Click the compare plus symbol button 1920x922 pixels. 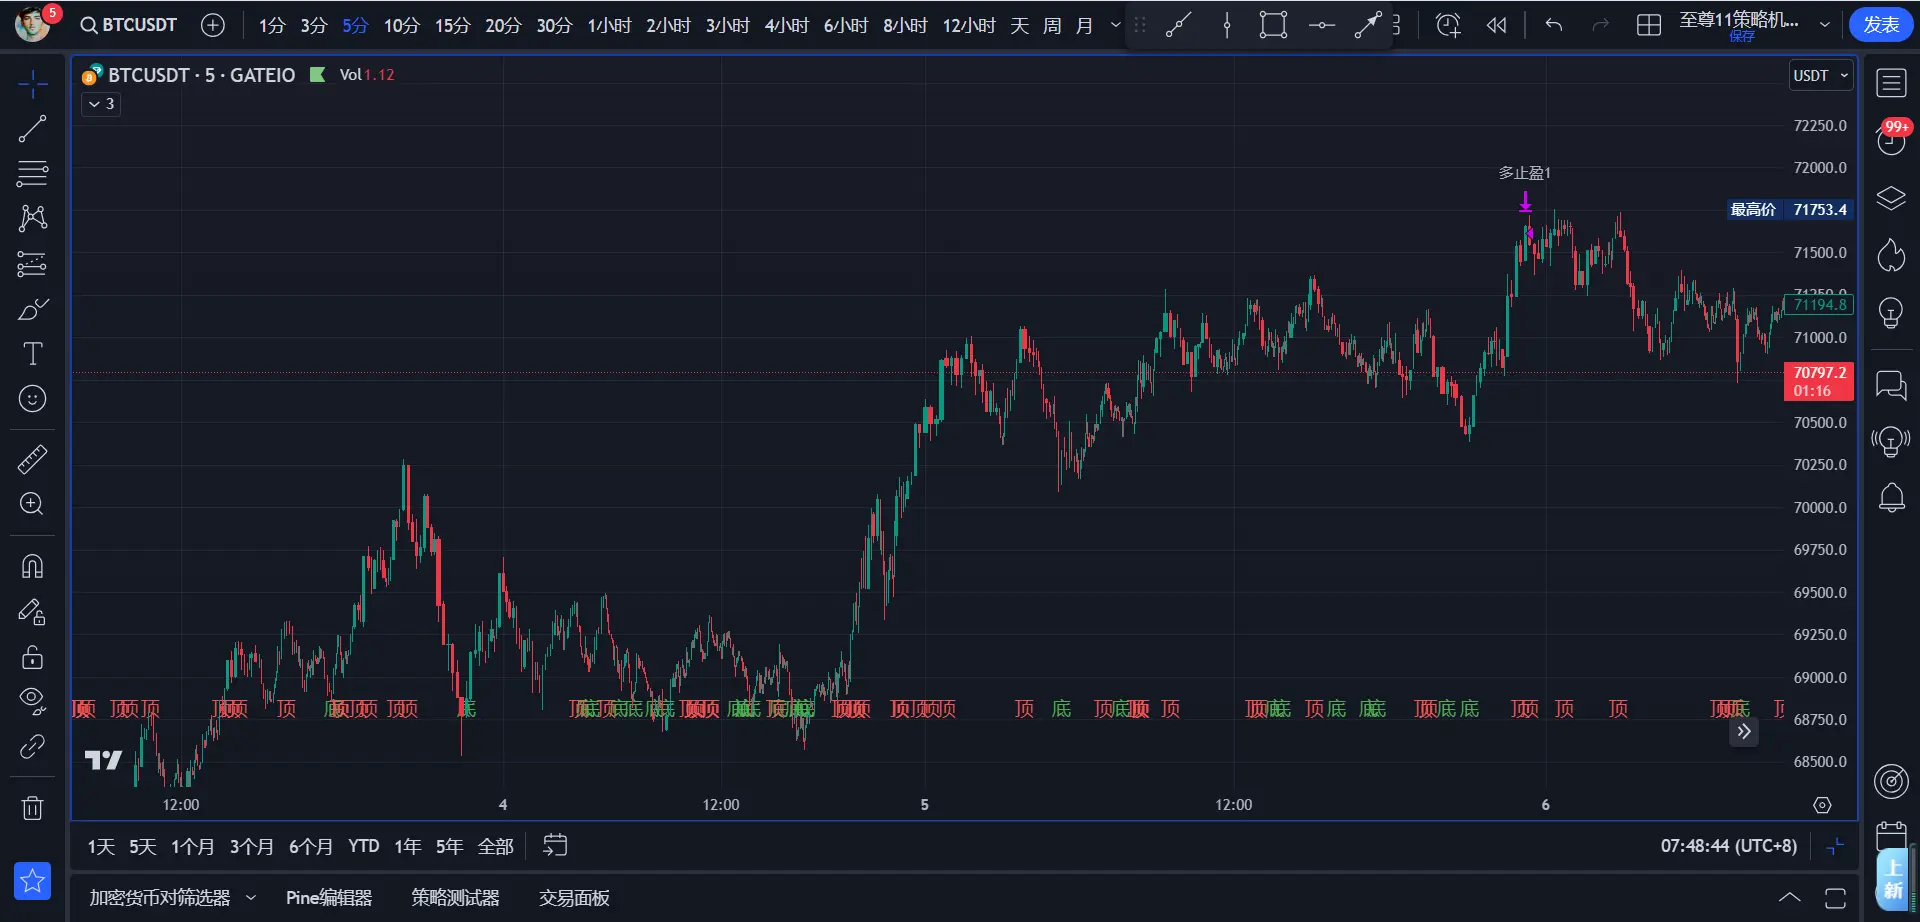point(213,25)
